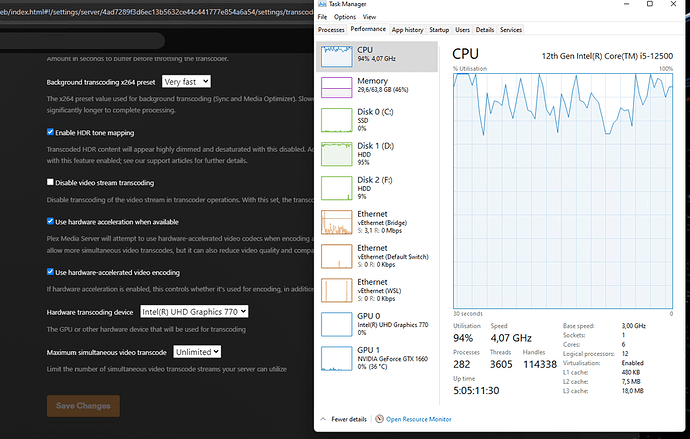
Task: Toggle Use hardware-accelerated video encoding
Action: [50, 272]
